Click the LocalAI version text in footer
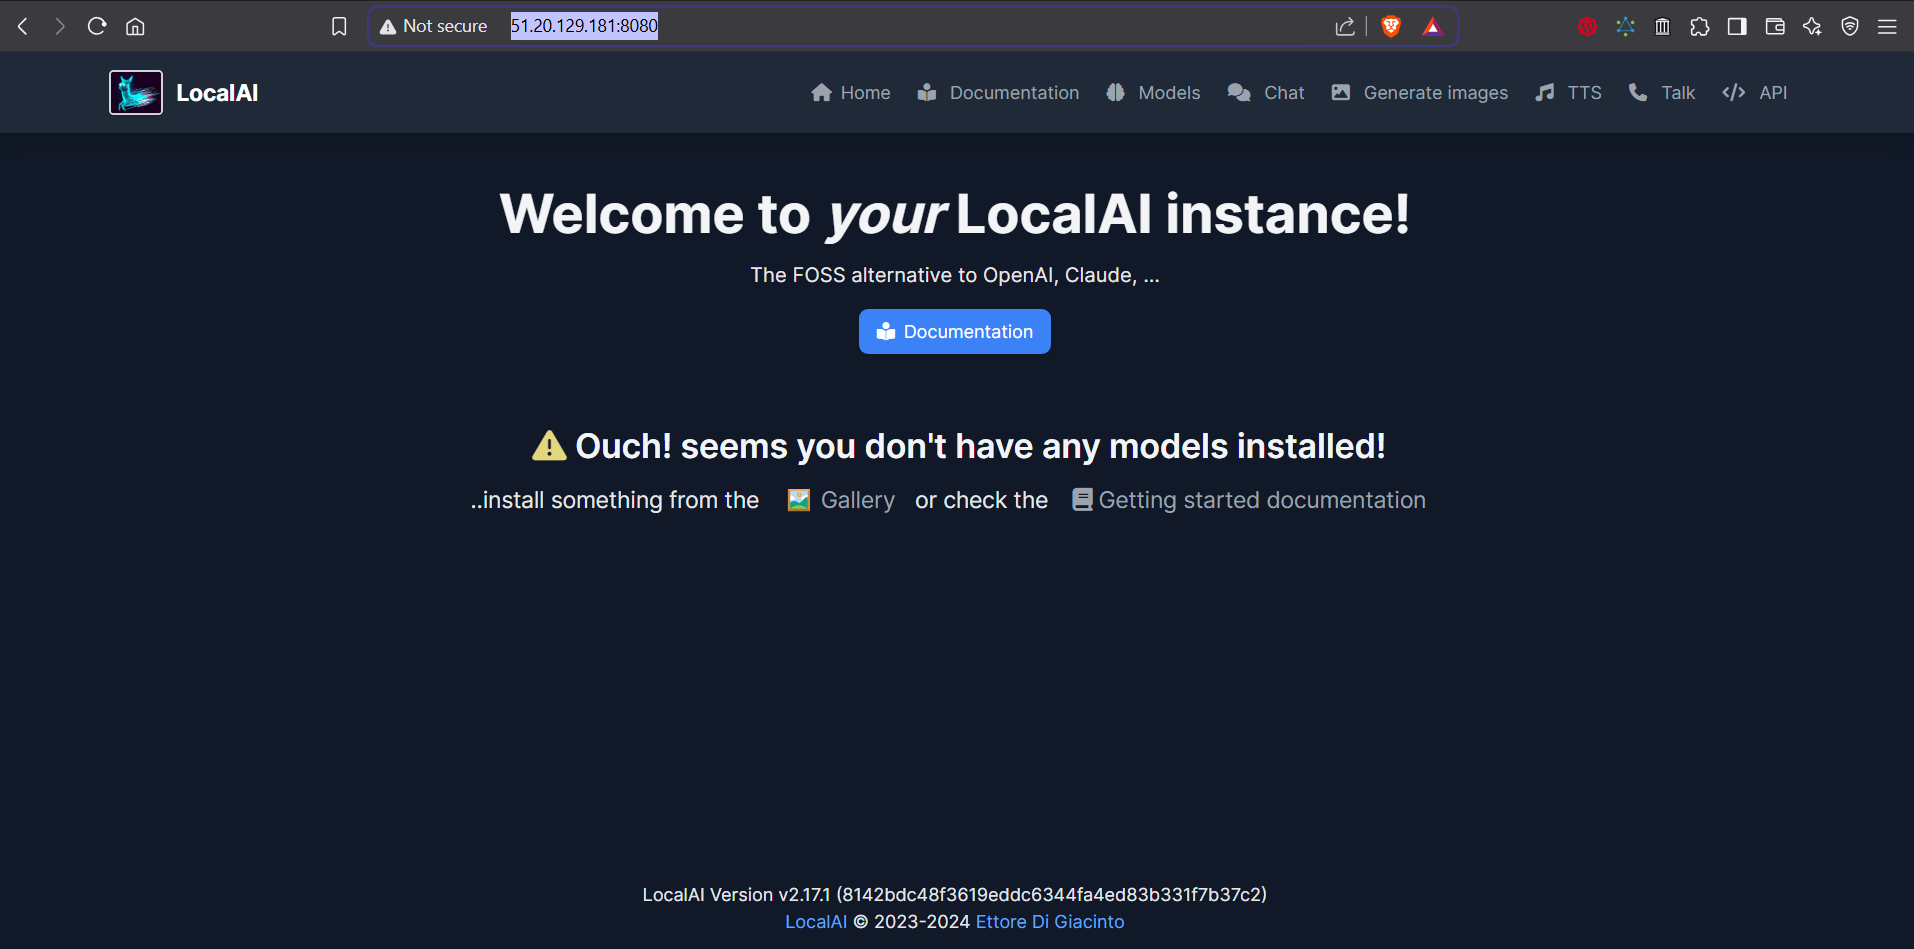 tap(955, 895)
